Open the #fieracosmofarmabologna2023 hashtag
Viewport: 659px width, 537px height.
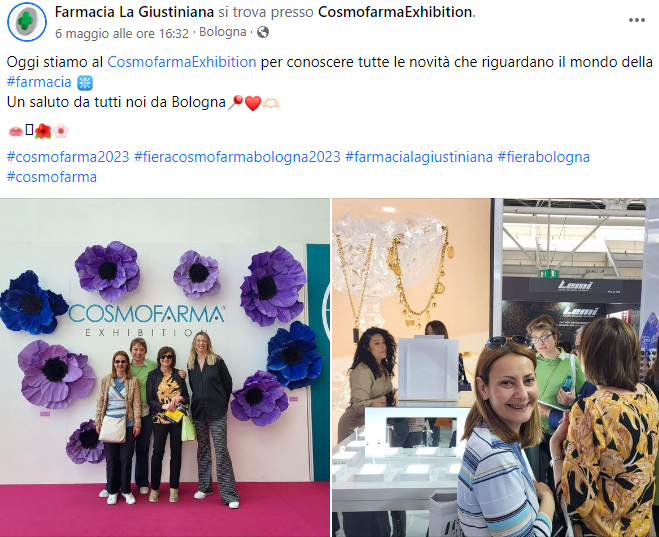237,157
